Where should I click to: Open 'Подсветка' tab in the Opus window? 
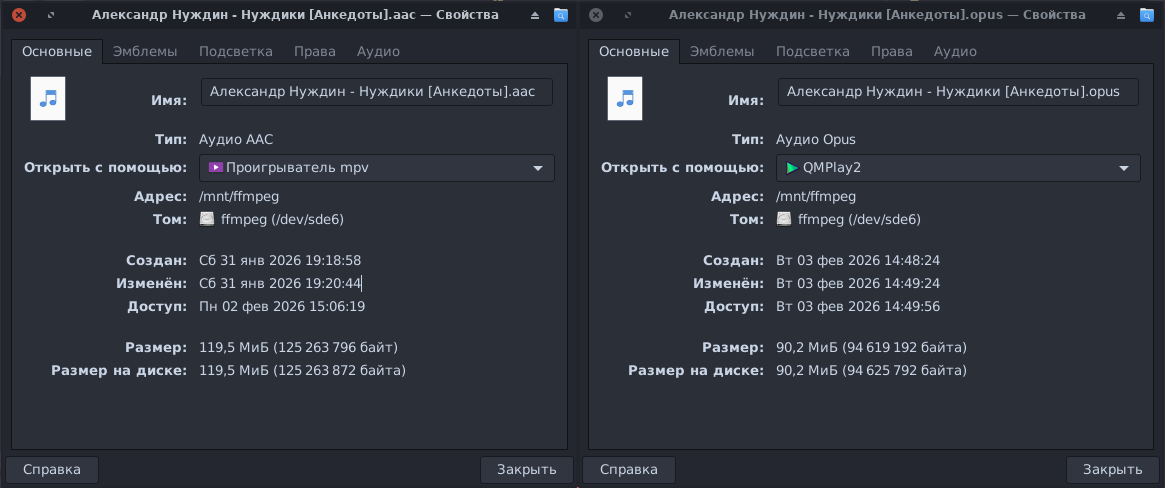click(x=812, y=52)
